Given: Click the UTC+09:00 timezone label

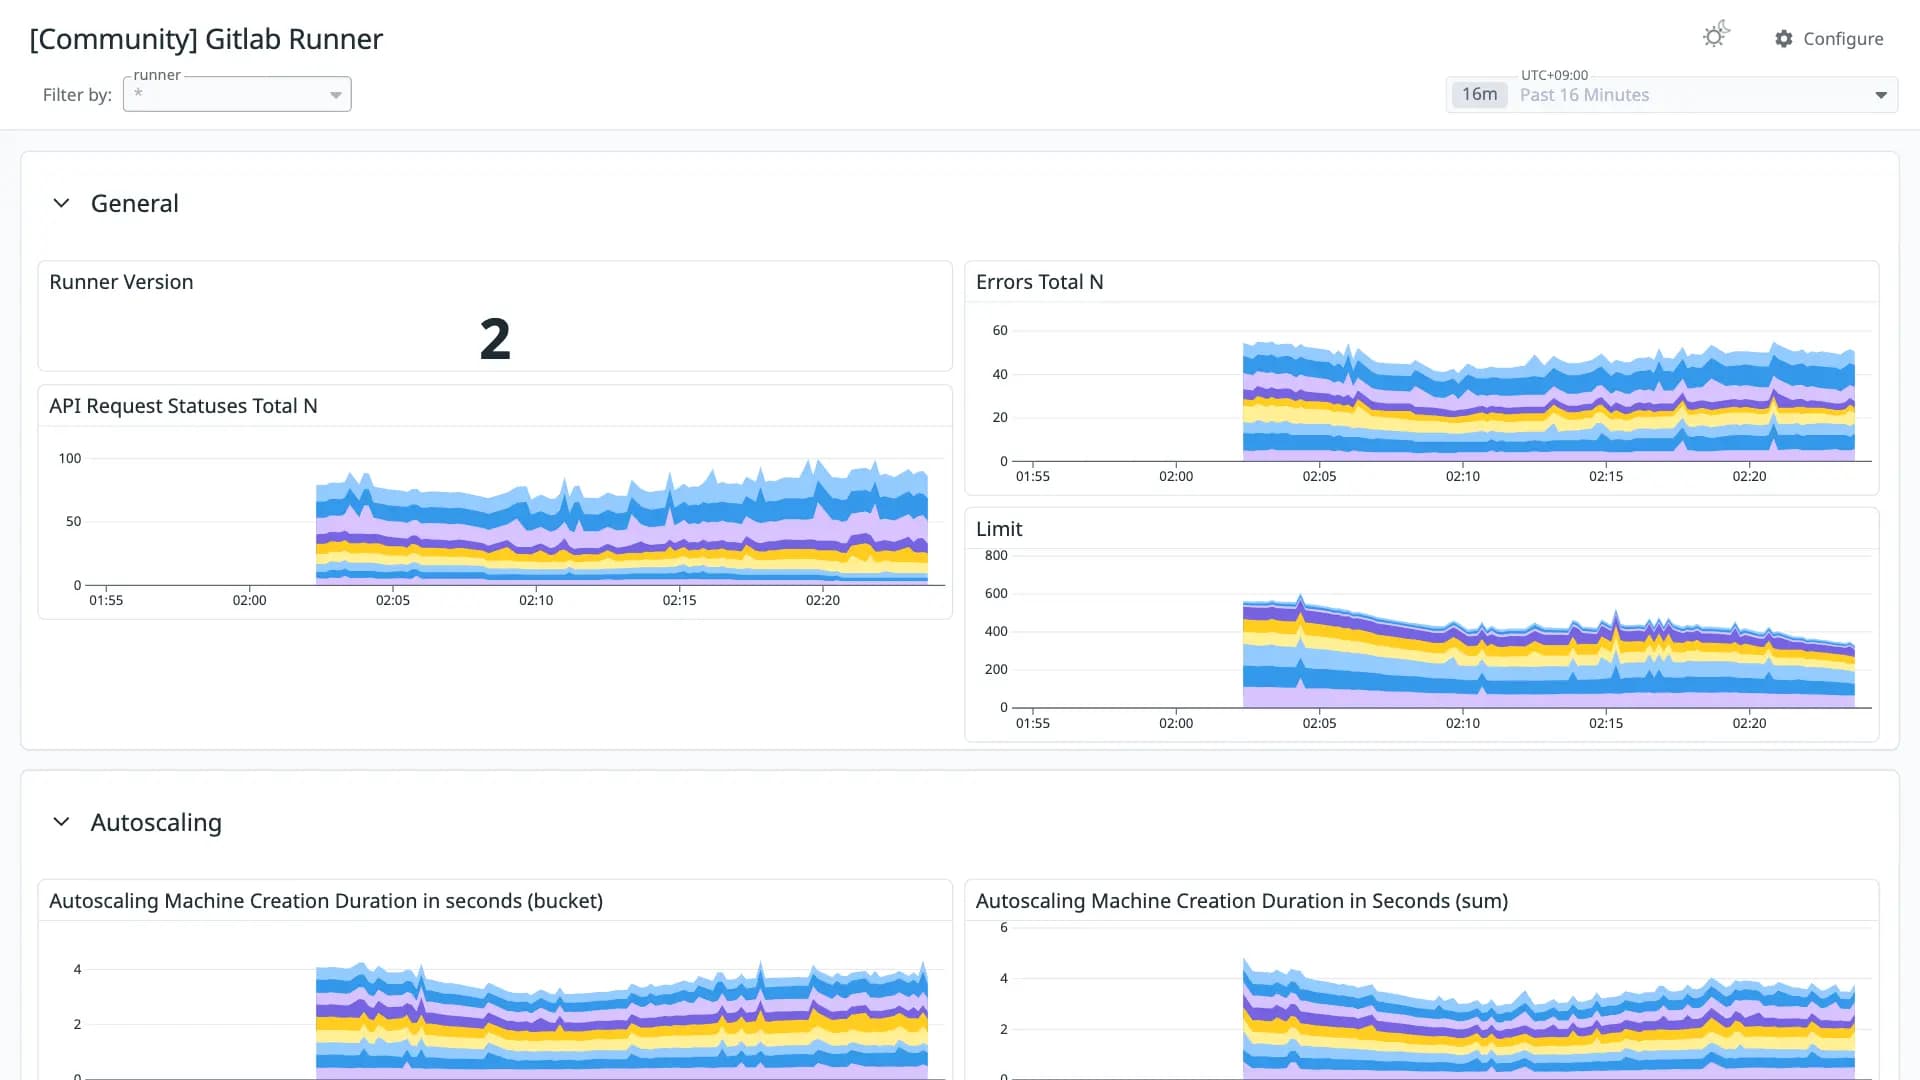Looking at the screenshot, I should [1554, 75].
